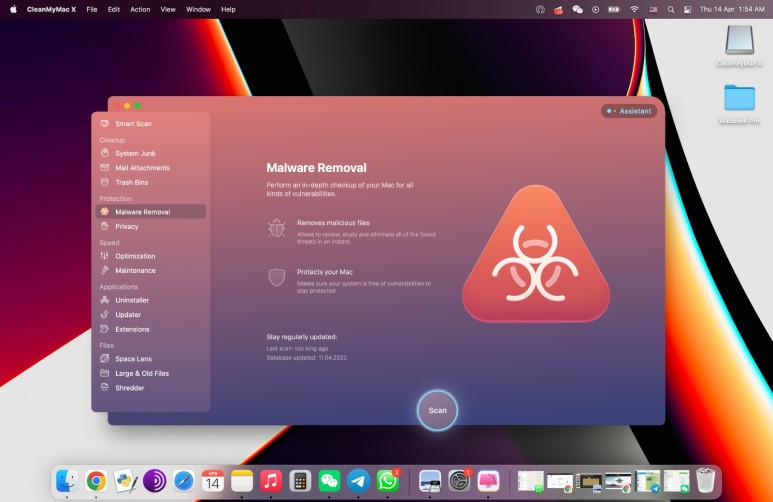Screen dimensions: 773x502
Task: Click the bug icon beside Removes malicious files
Action: 277,228
